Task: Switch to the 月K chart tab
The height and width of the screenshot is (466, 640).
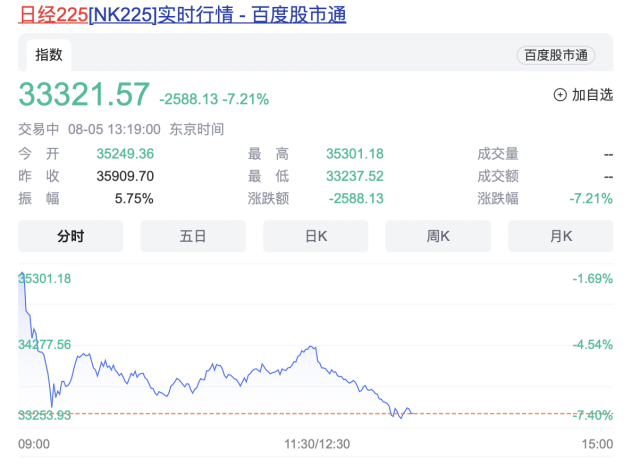Action: 561,236
